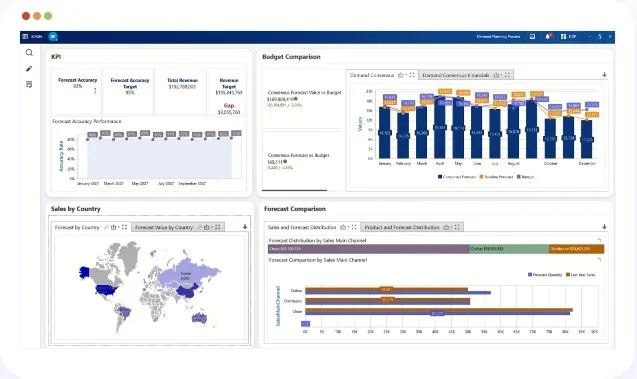Click the Forecast Comparison download arrow
The width and height of the screenshot is (637, 379).
coord(604,227)
